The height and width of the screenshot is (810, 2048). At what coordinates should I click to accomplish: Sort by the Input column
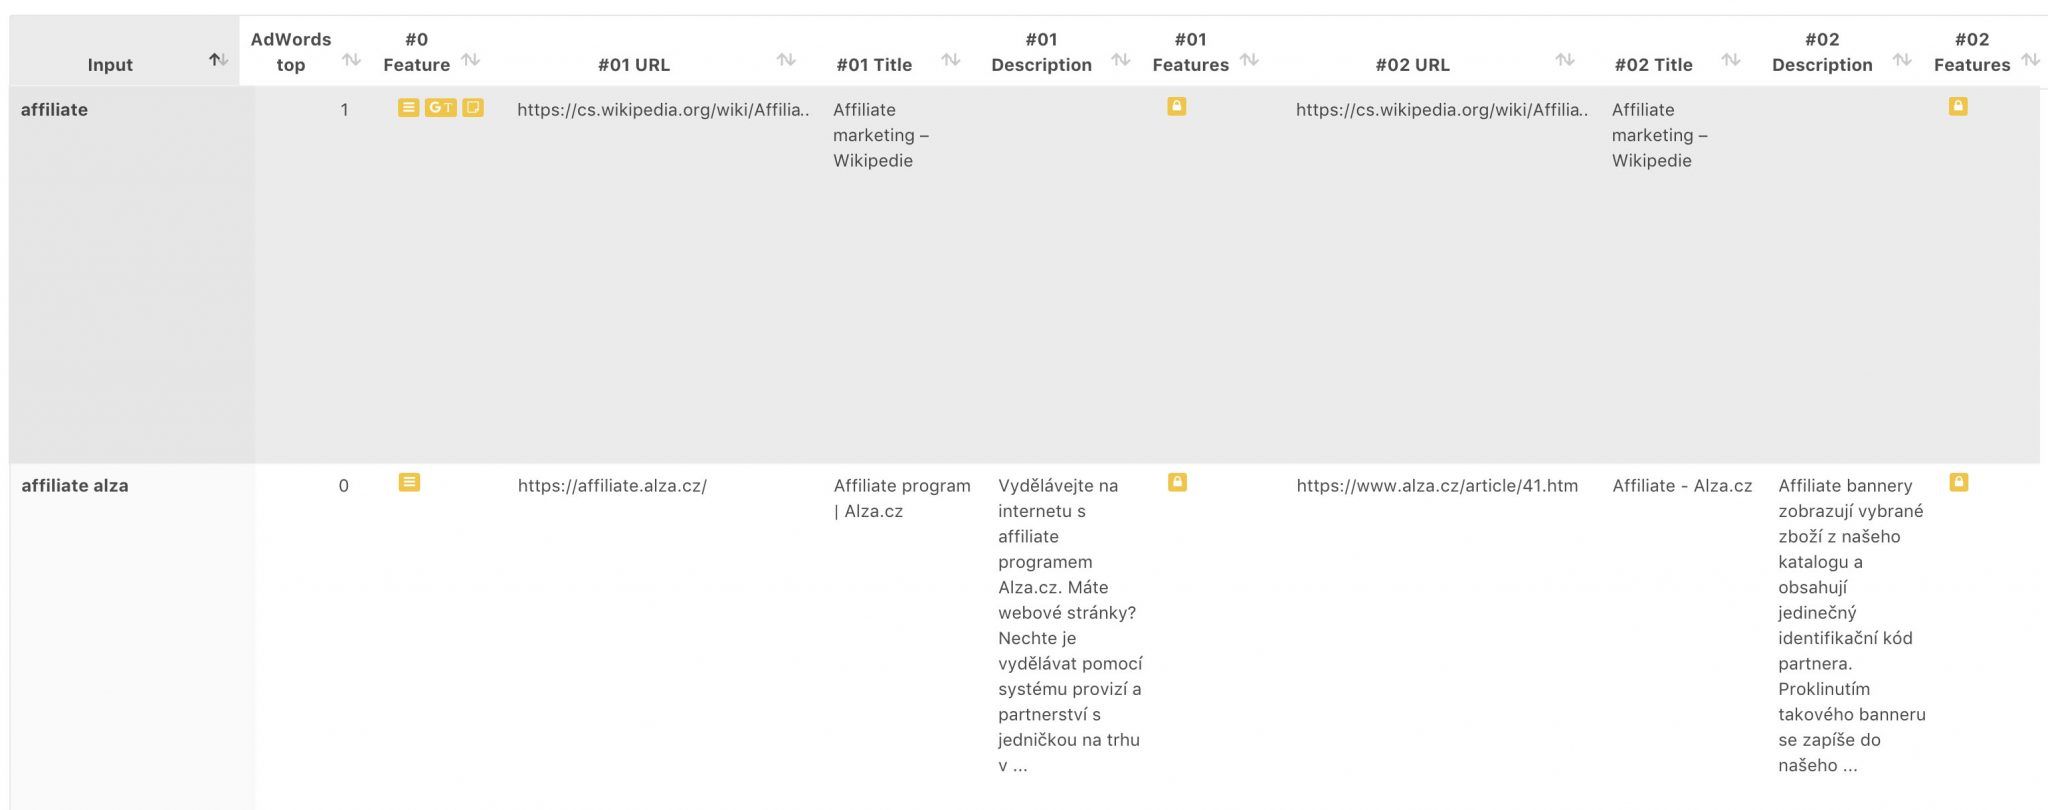[x=218, y=60]
